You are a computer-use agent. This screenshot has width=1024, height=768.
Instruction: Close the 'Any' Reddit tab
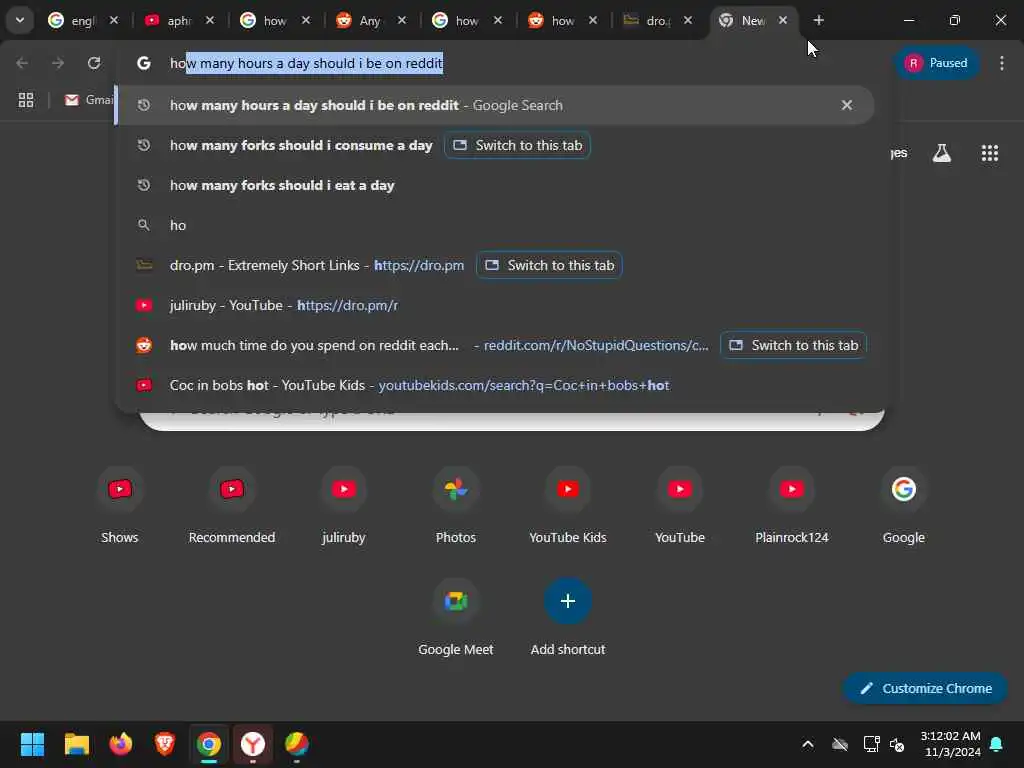pyautogui.click(x=402, y=20)
